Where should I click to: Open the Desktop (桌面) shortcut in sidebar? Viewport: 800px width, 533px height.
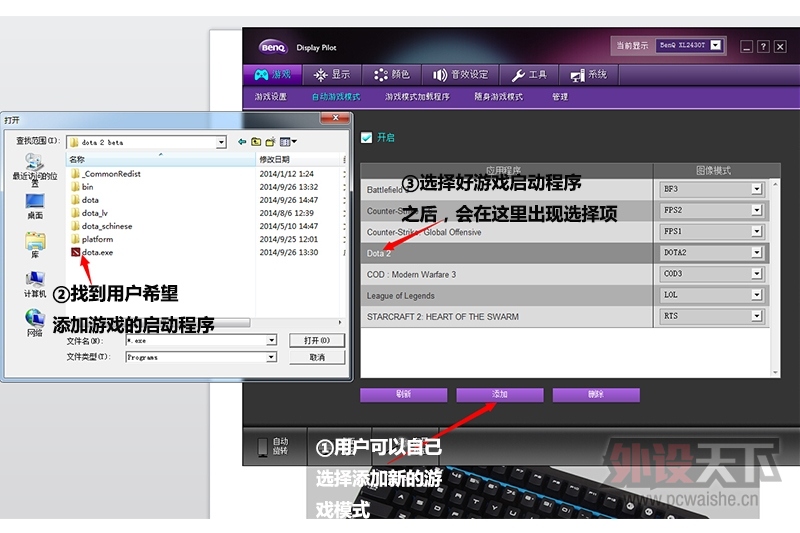[35, 205]
